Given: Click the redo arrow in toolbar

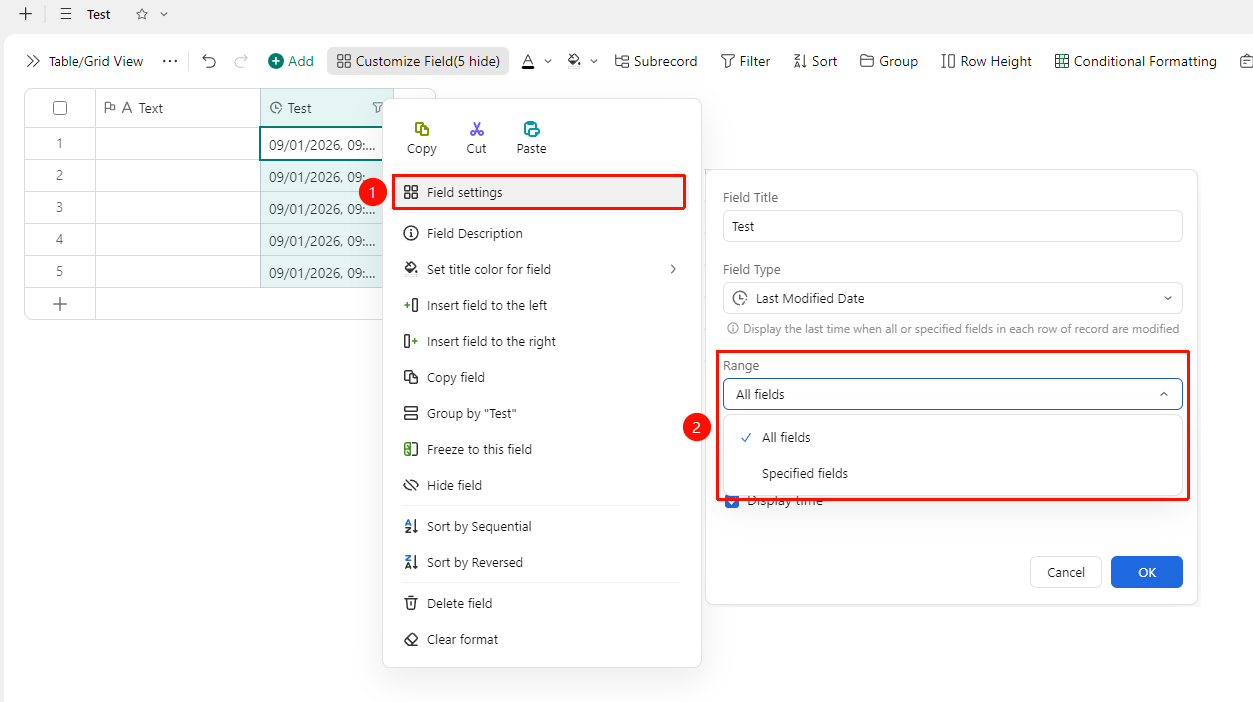Looking at the screenshot, I should click(241, 61).
